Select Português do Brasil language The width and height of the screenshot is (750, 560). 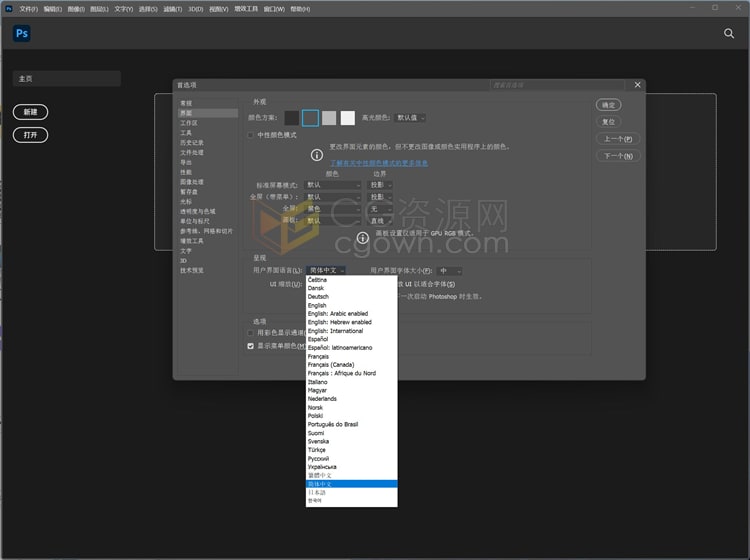coord(352,425)
